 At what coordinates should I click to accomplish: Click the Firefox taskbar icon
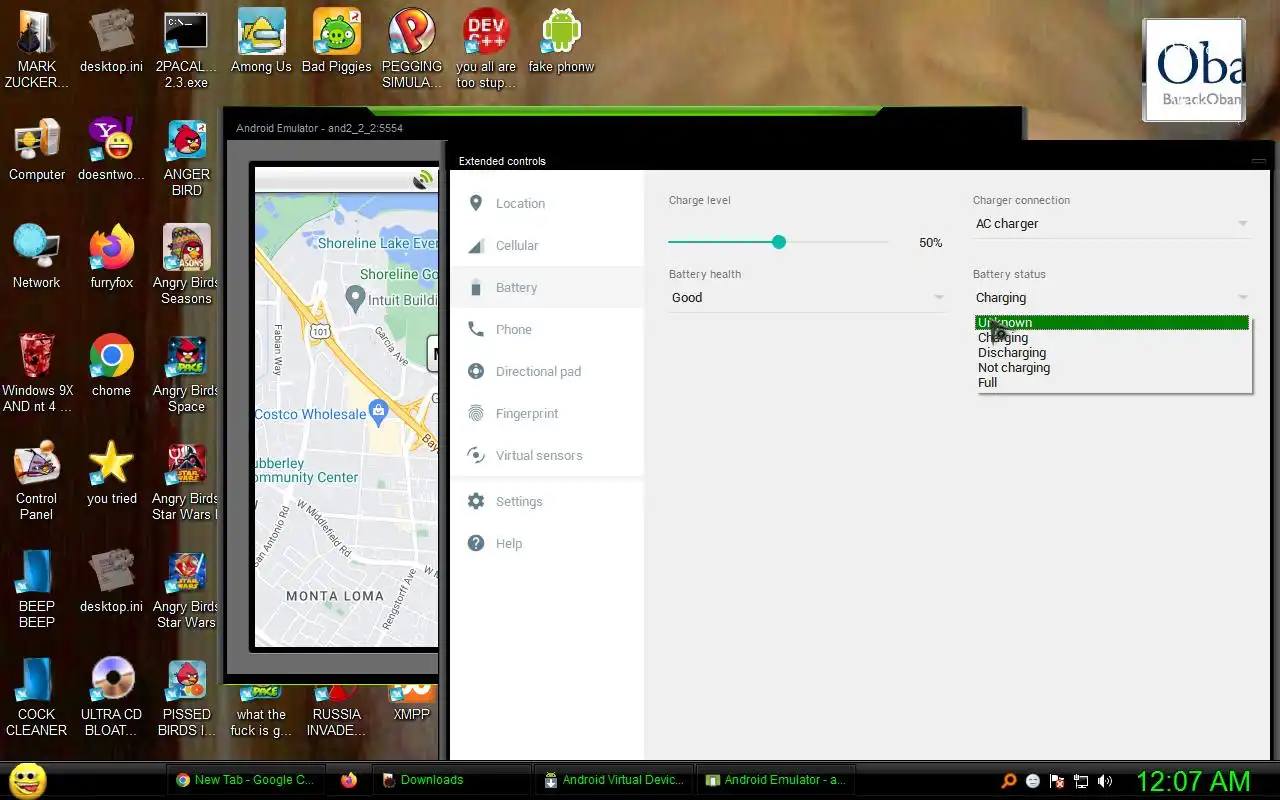click(x=348, y=780)
